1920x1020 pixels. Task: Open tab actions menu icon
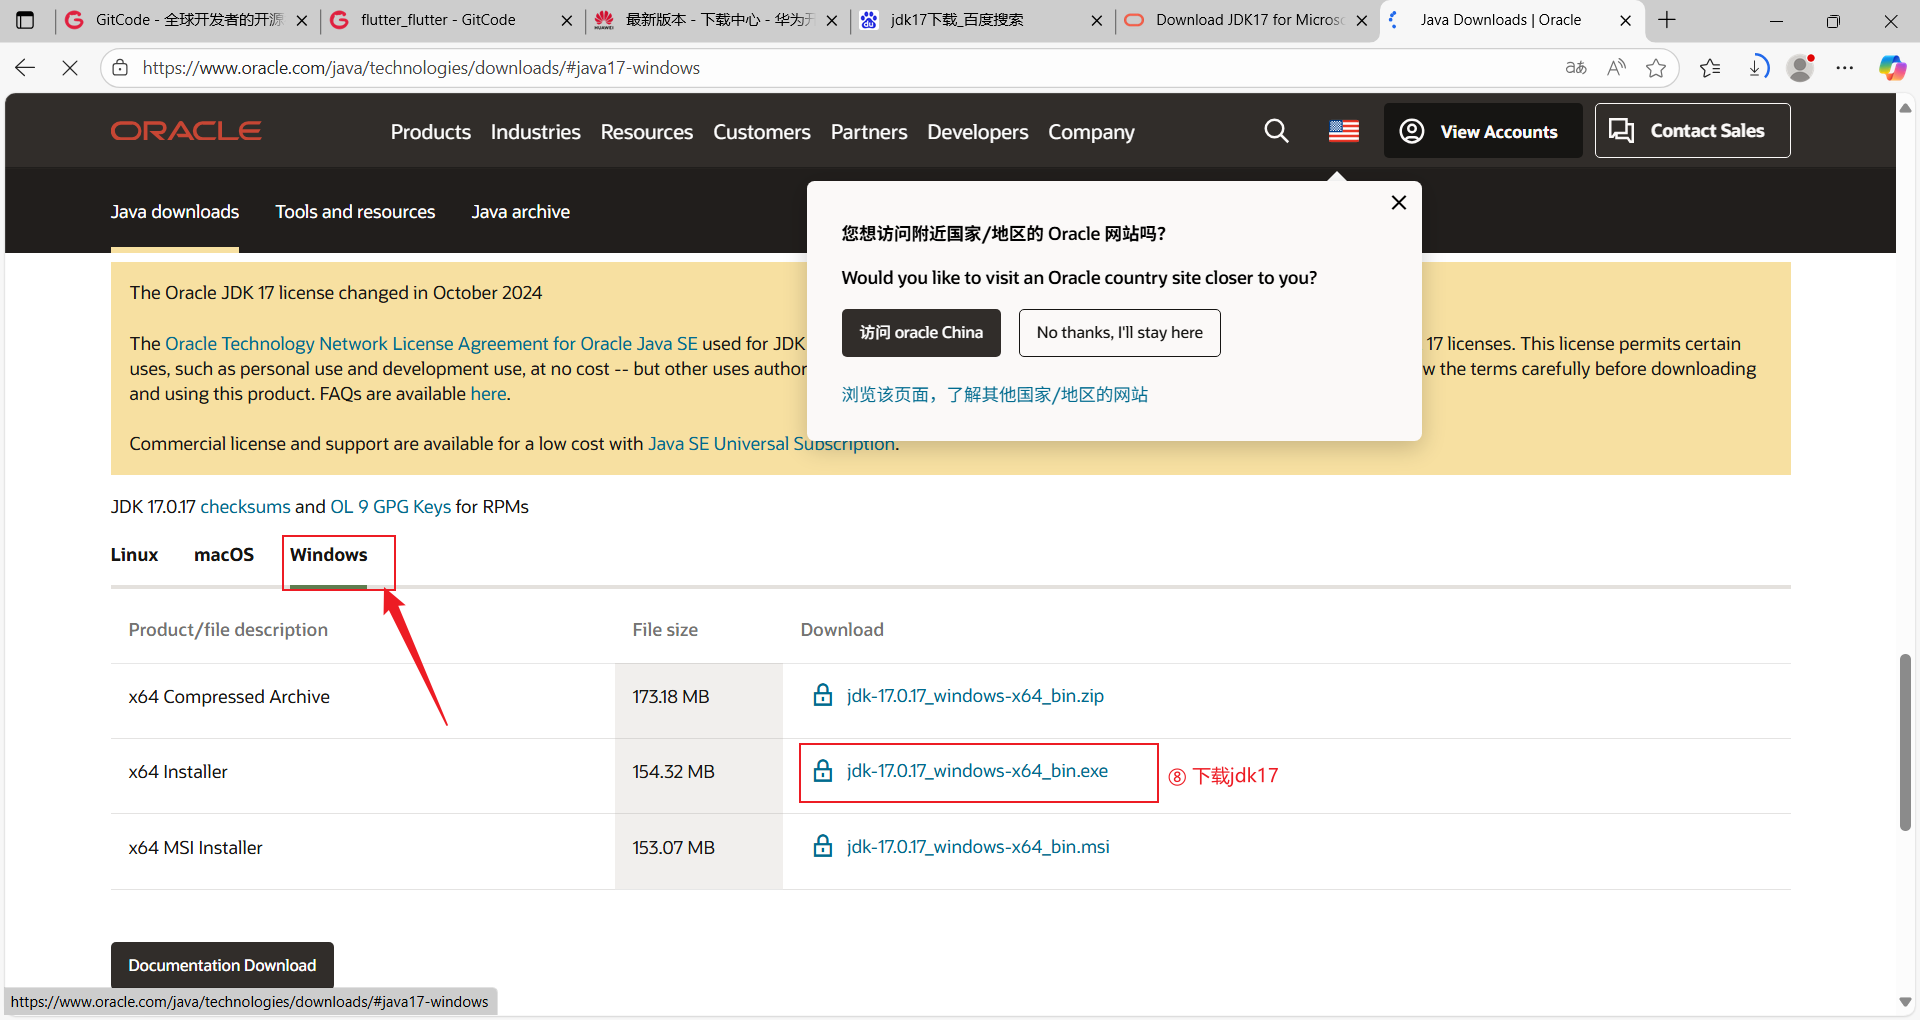25,20
